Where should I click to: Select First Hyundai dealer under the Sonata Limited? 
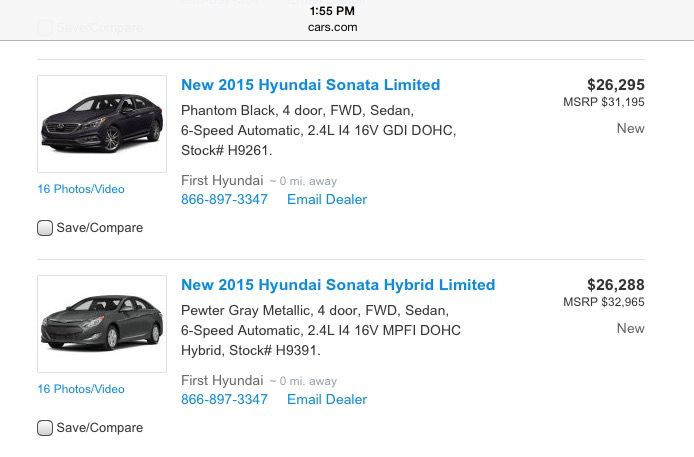coord(221,180)
